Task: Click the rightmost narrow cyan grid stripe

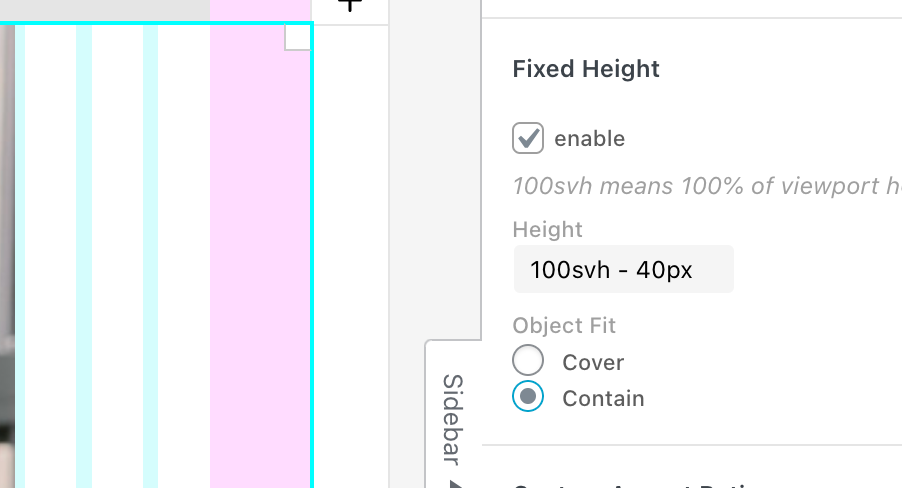Action: tap(151, 250)
